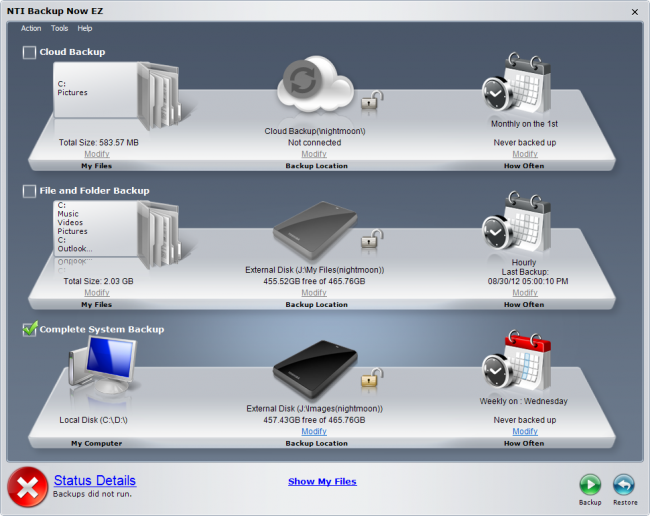The image size is (650, 516).
Task: Open the Status Details link
Action: click(x=95, y=480)
